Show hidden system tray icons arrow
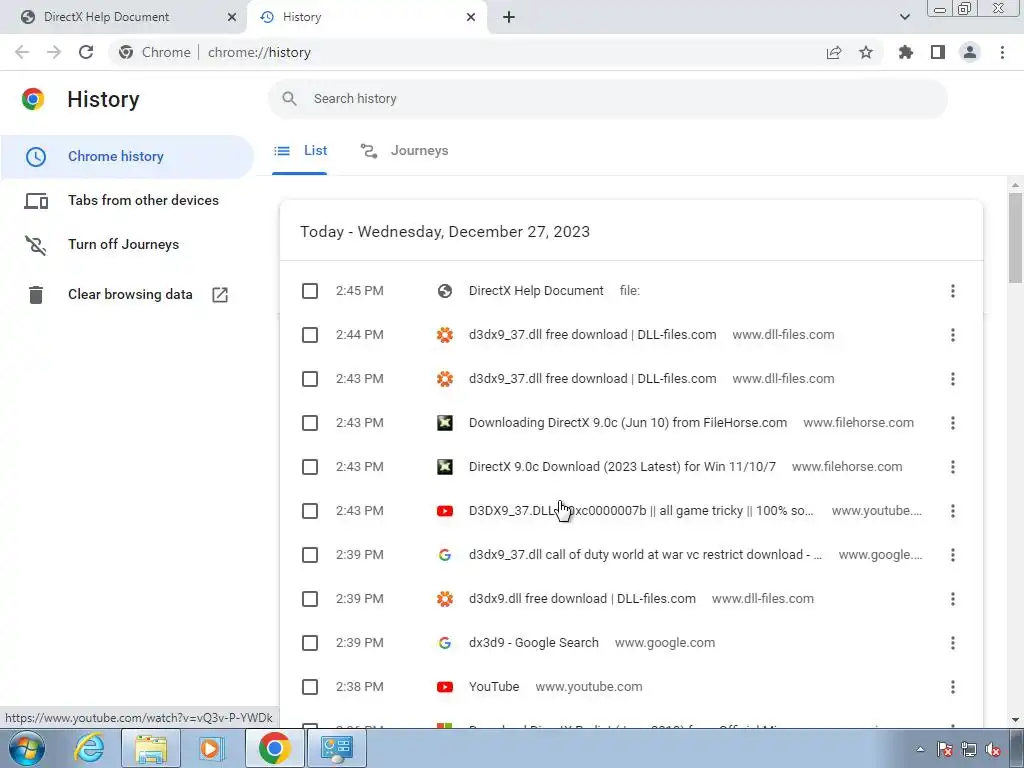 coord(920,749)
